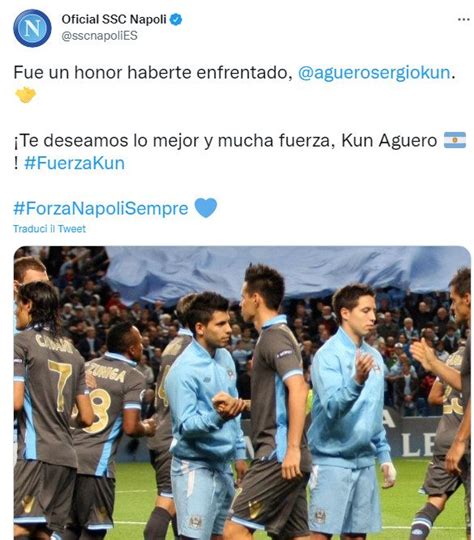Click Zuniga's jersey name in the photo
Viewport: 474px width, 540px height.
coord(106,373)
